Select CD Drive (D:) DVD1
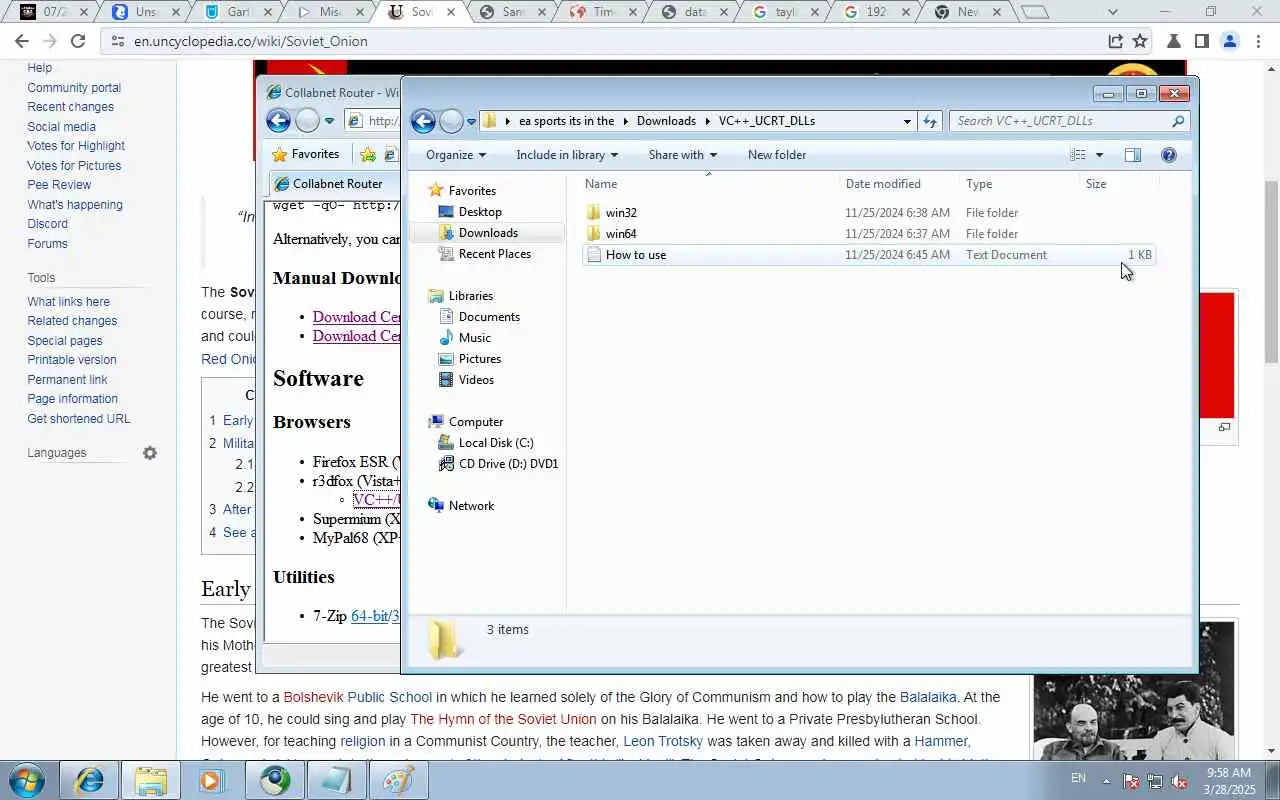The image size is (1280, 800). [508, 464]
